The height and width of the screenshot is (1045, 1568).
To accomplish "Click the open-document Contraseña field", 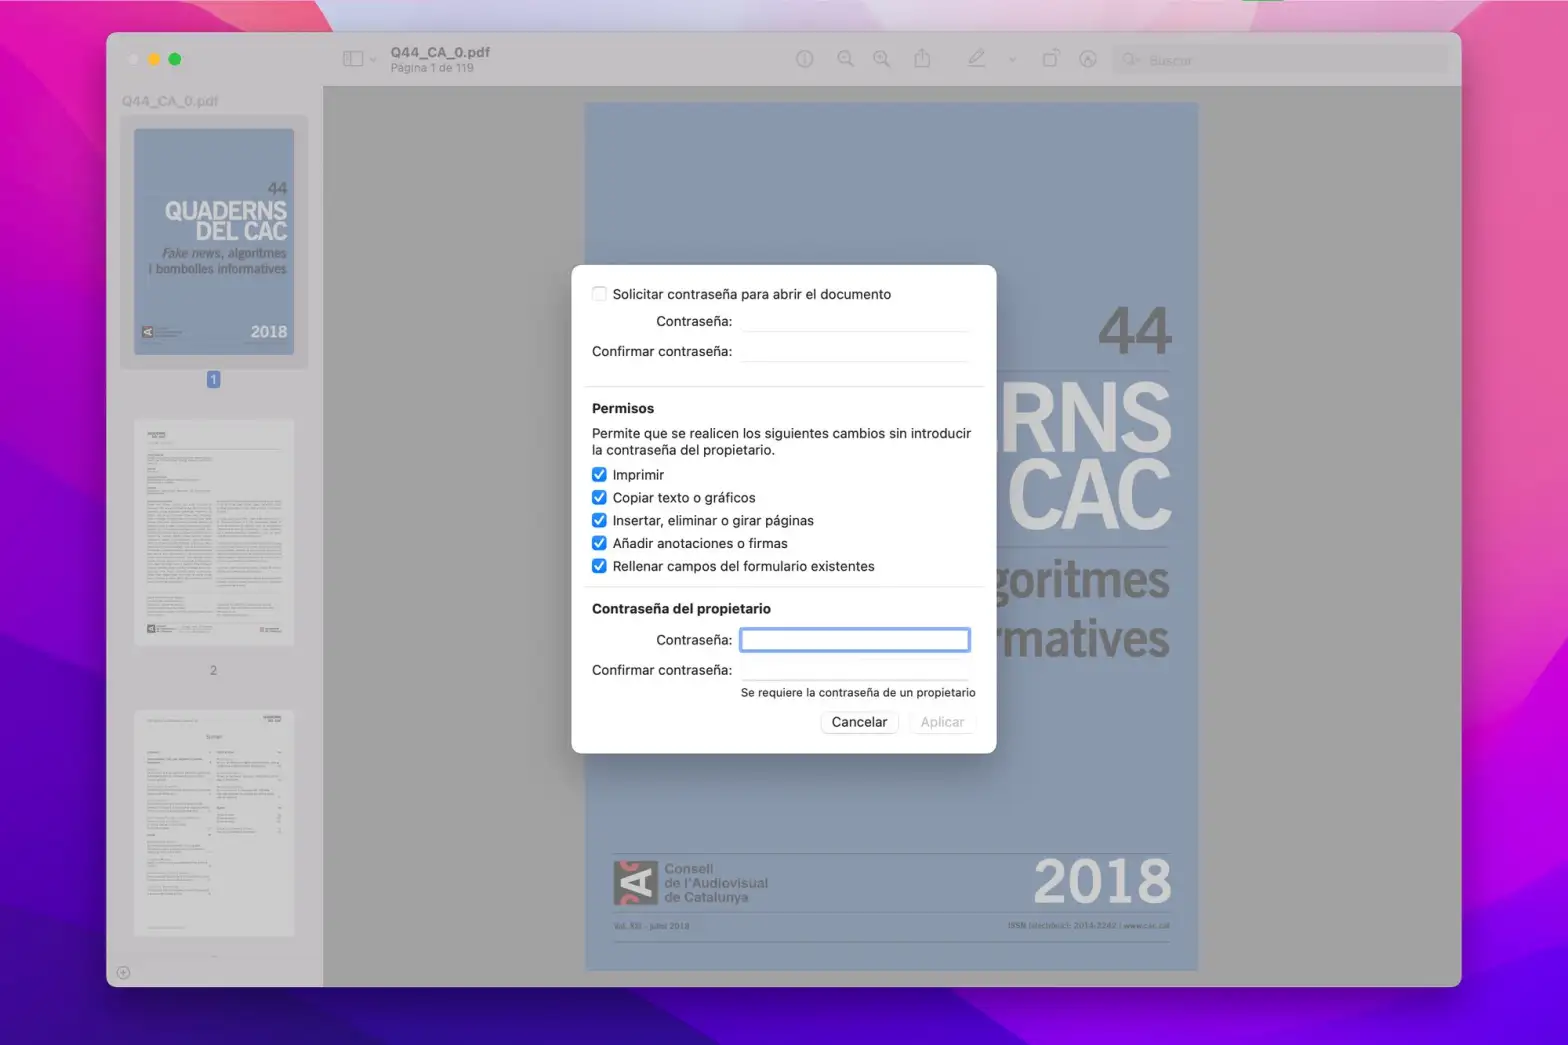I will [855, 321].
